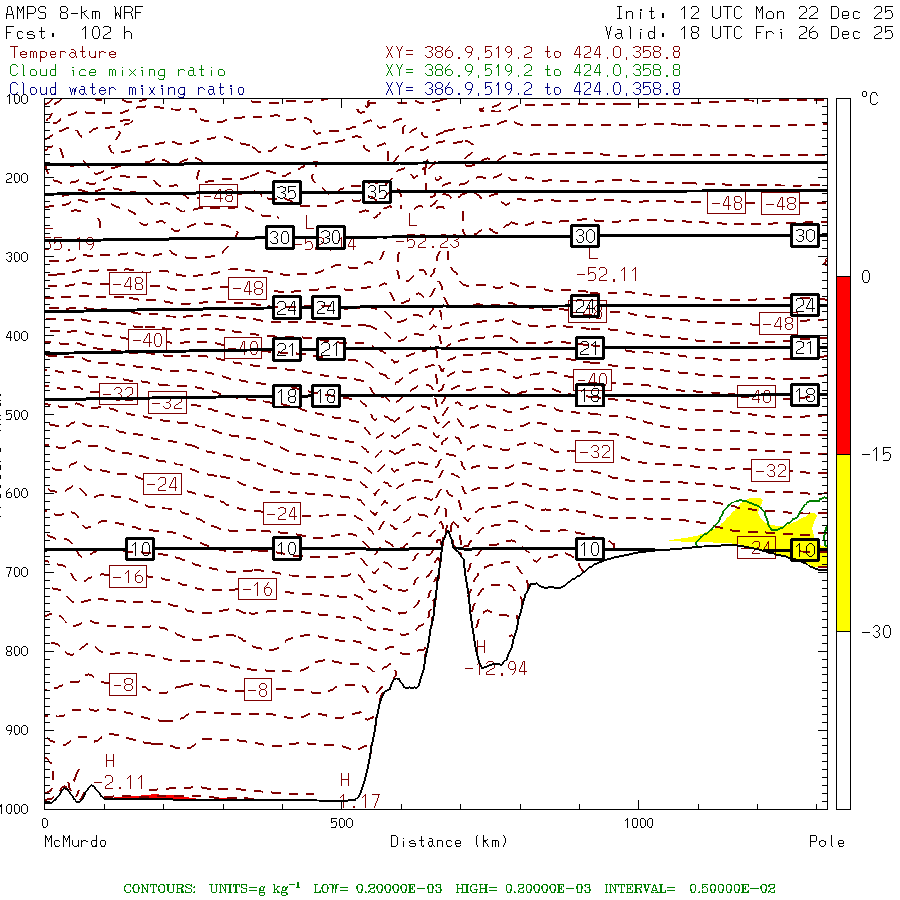
Task: Click the red 0 to -15 colorbar segment
Action: tap(843, 365)
